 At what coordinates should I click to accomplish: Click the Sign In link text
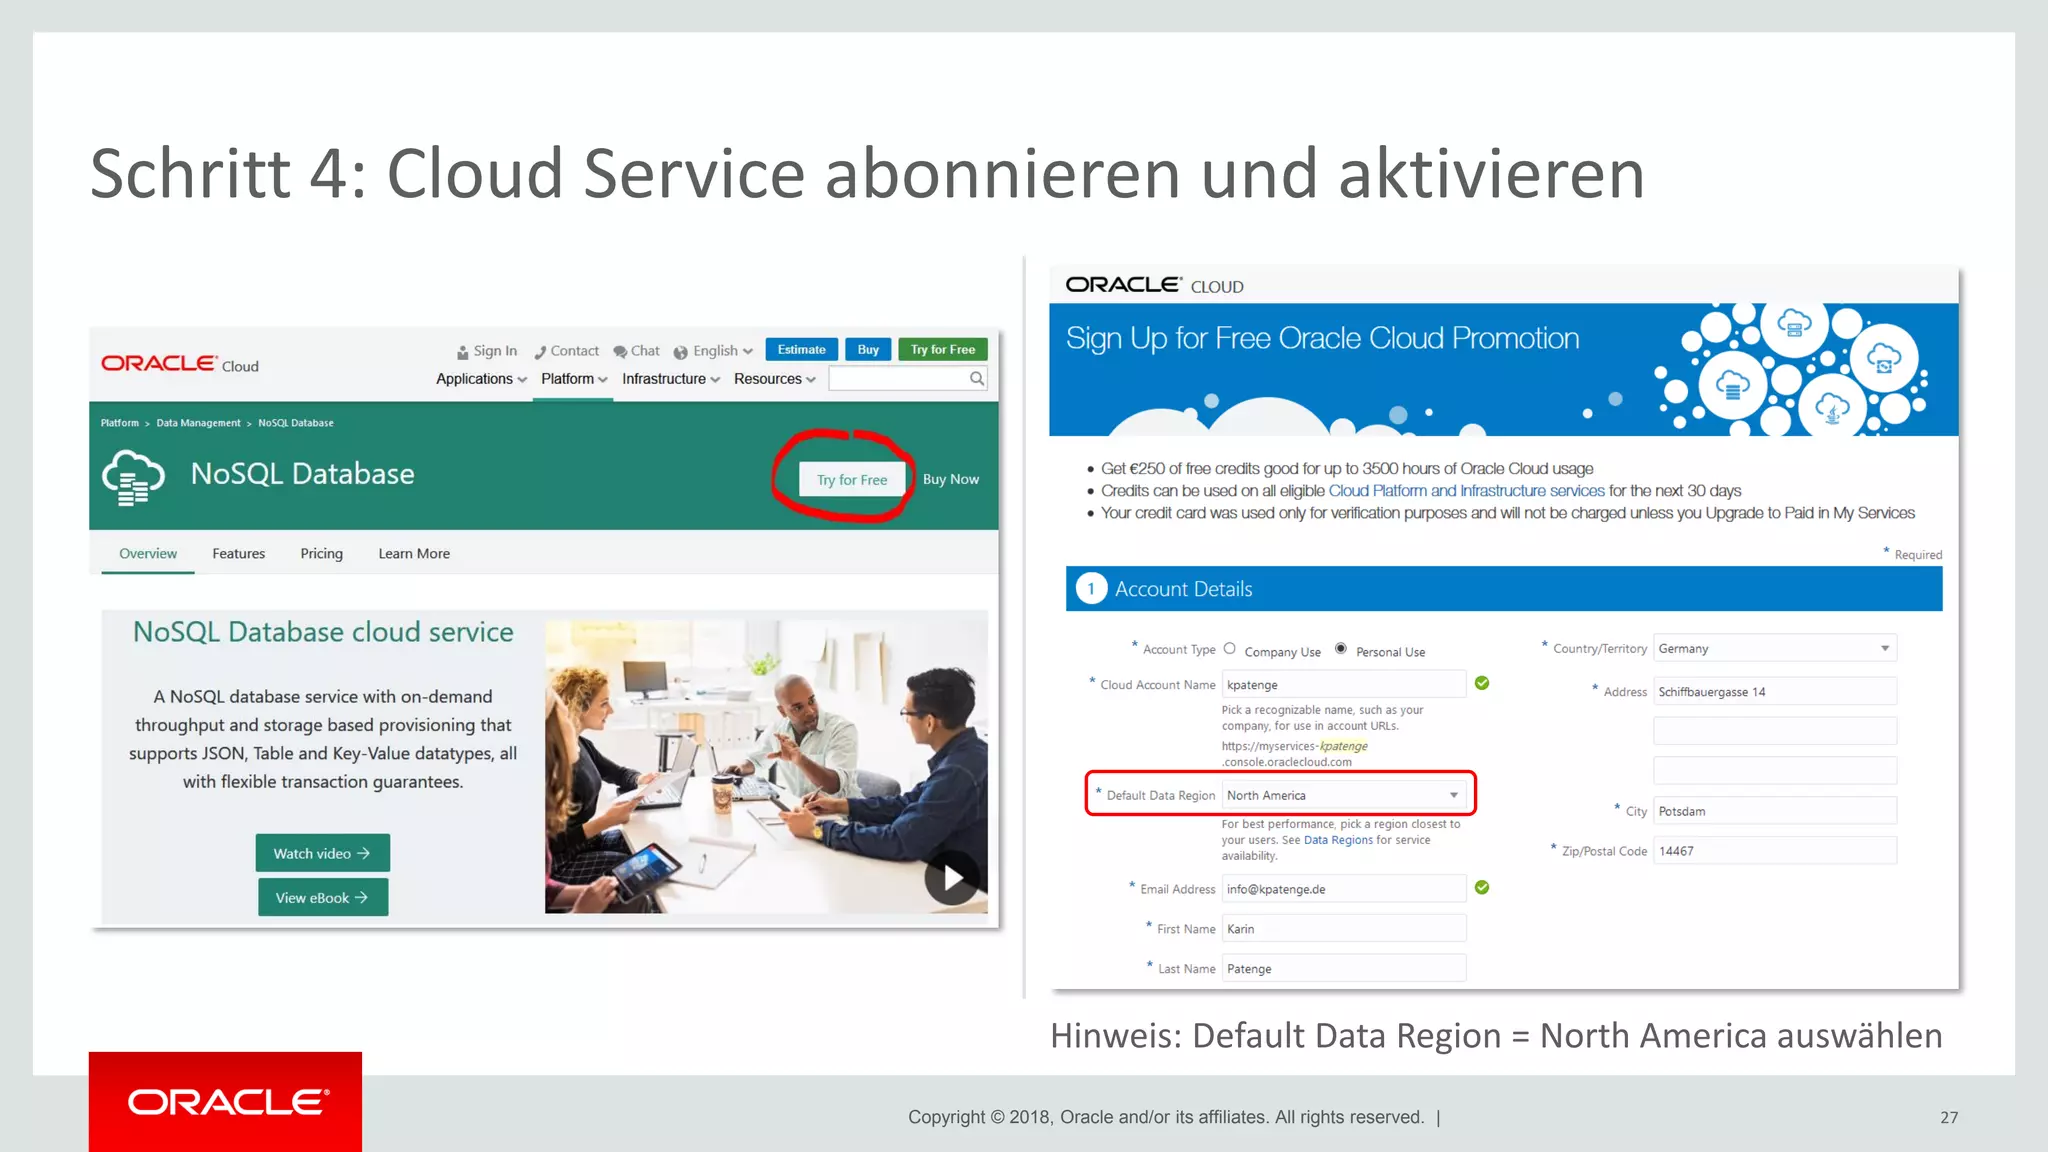click(x=495, y=351)
